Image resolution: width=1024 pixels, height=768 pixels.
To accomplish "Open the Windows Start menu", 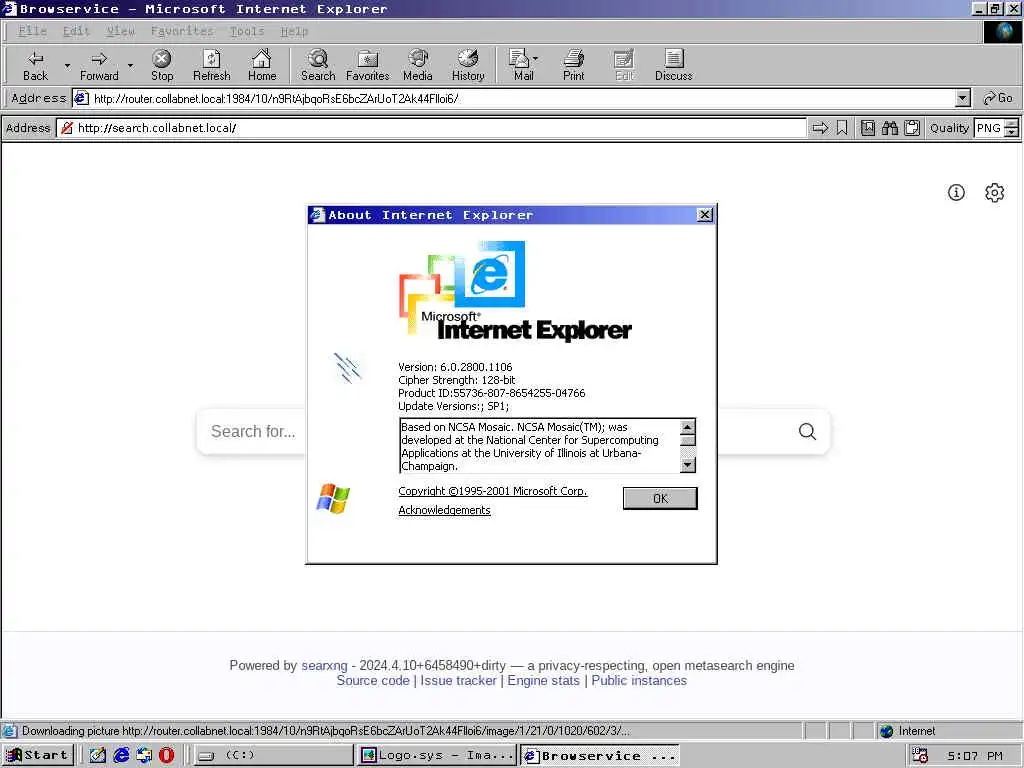I will click(38, 755).
